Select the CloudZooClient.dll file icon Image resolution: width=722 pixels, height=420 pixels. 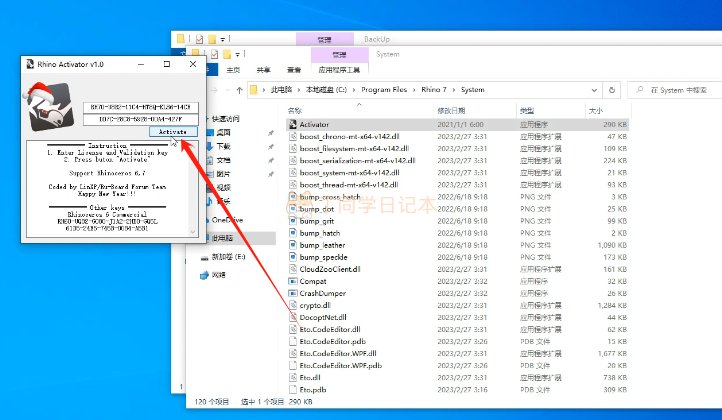pos(292,270)
